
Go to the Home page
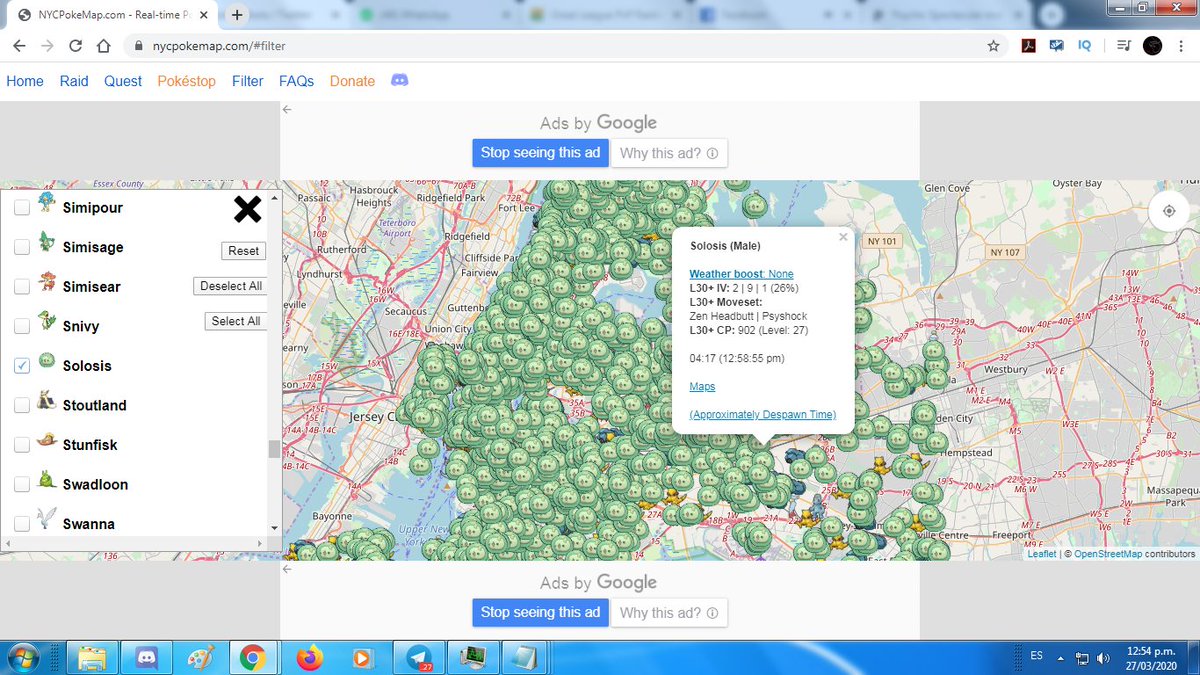(x=25, y=81)
